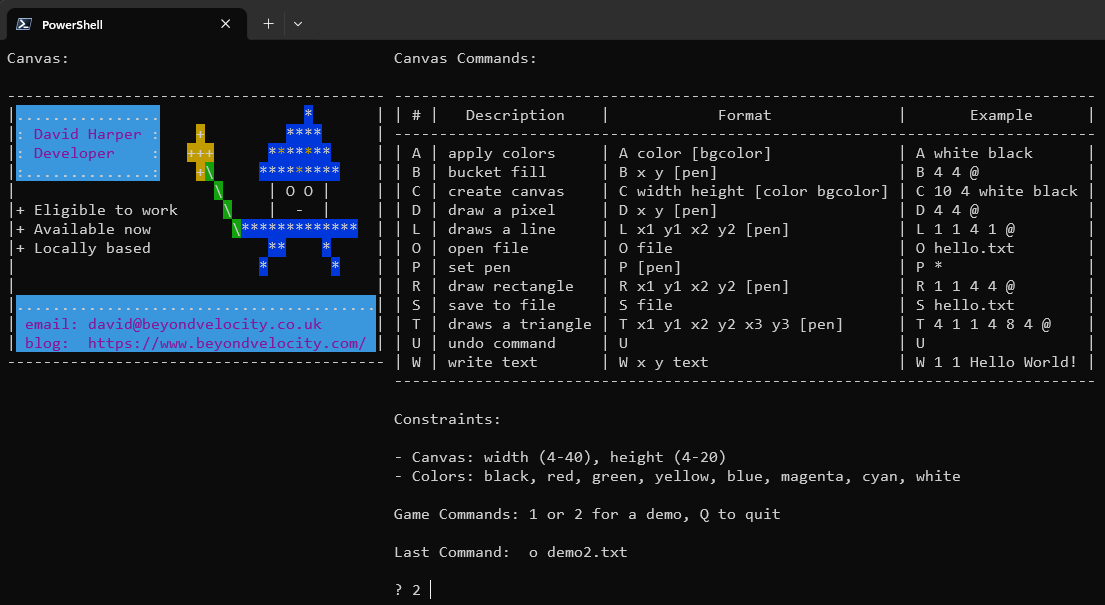Viewport: 1105px width, 605px height.
Task: Click the example 'T 4 1 1 4 8 4 @'
Action: pyautogui.click(x=984, y=324)
